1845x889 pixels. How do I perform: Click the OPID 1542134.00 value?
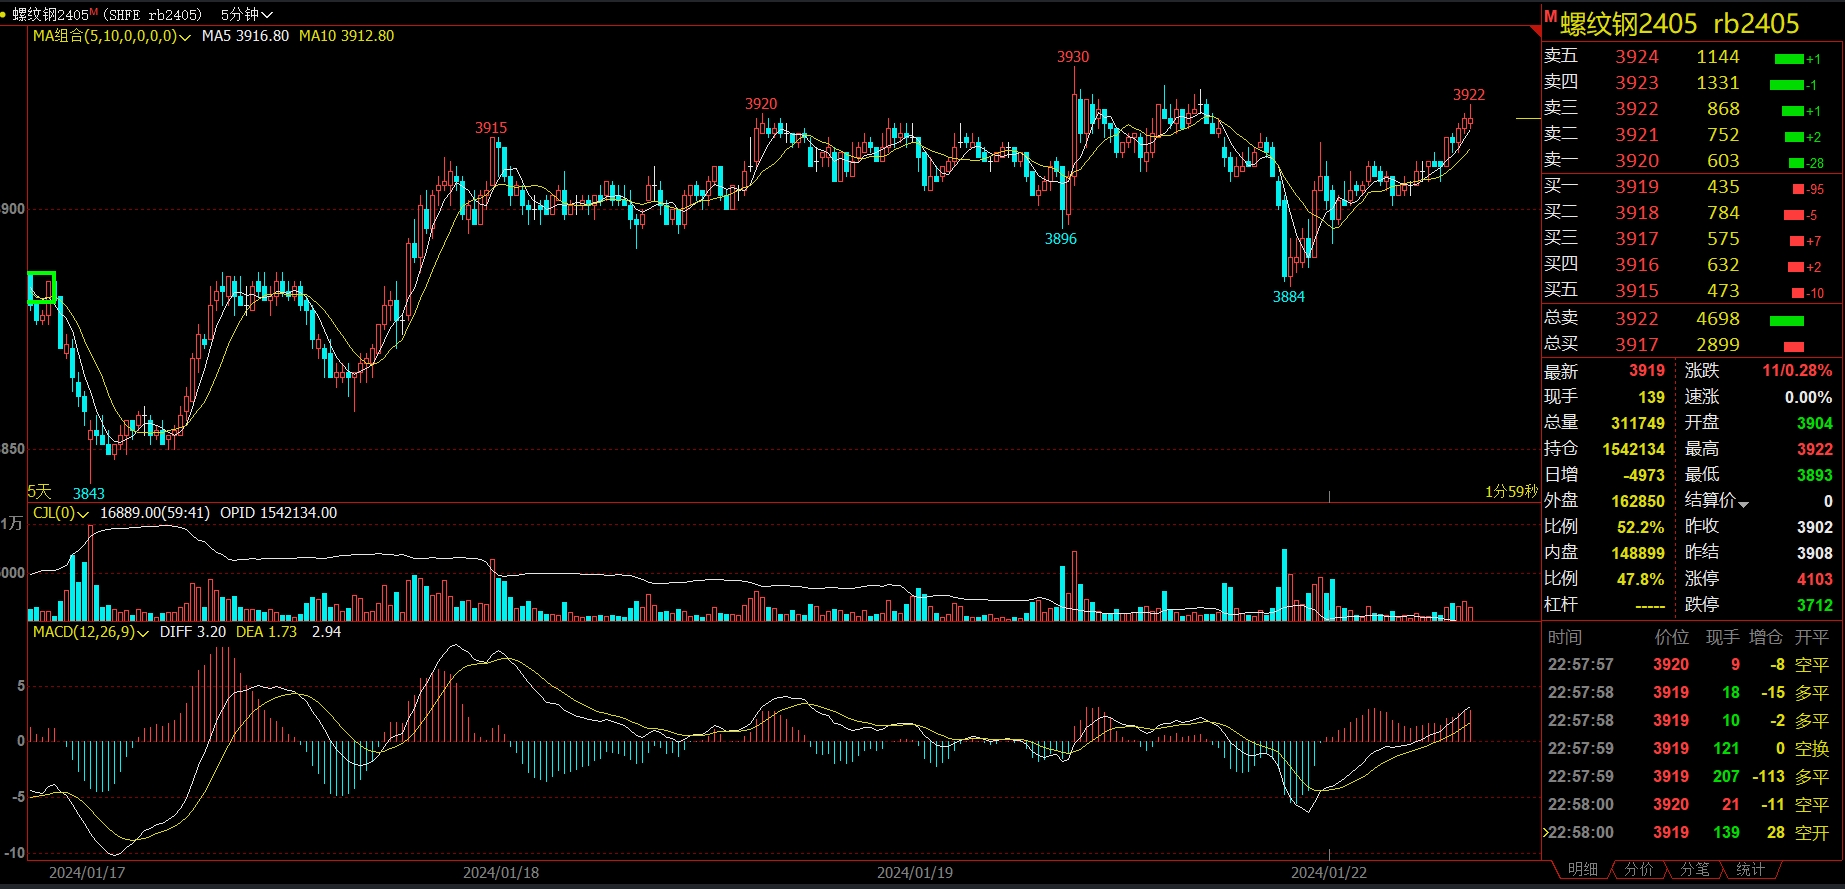pyautogui.click(x=279, y=513)
